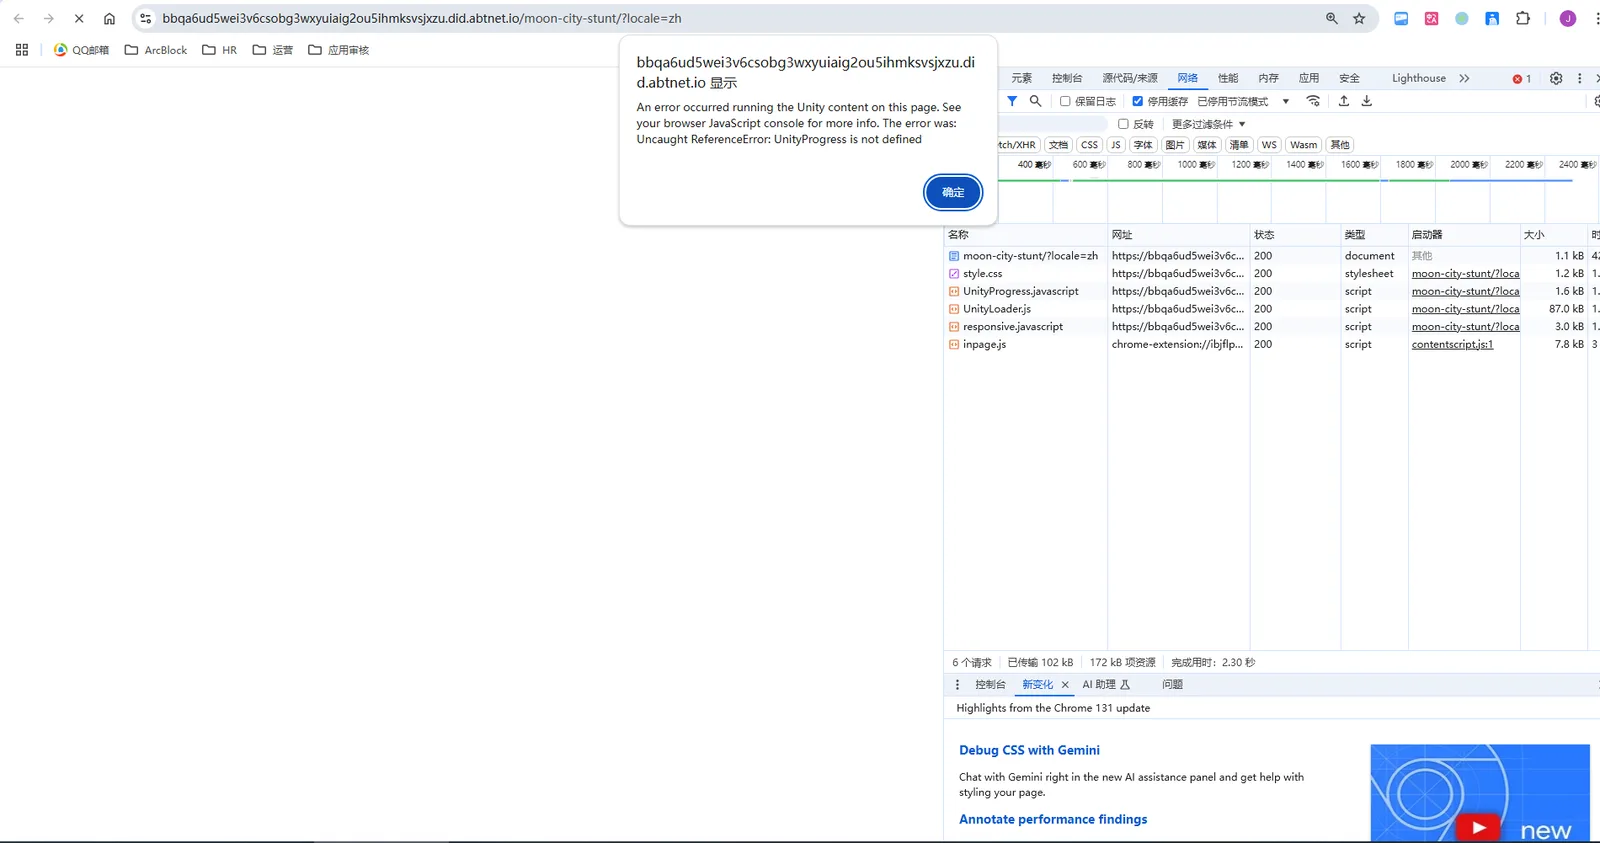Open the Extensions puzzle piece menu
Image resolution: width=1600 pixels, height=843 pixels.
click(1523, 18)
